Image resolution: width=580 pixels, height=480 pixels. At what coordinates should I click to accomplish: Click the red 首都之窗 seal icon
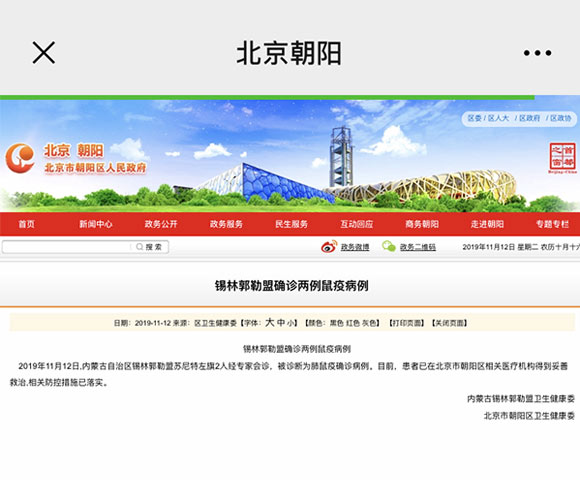pyautogui.click(x=562, y=158)
